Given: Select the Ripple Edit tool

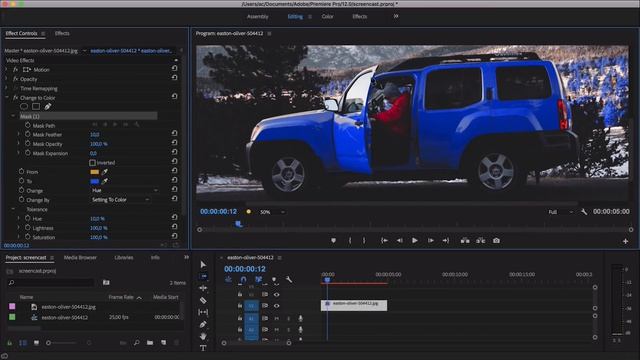Looking at the screenshot, I should click(x=203, y=288).
